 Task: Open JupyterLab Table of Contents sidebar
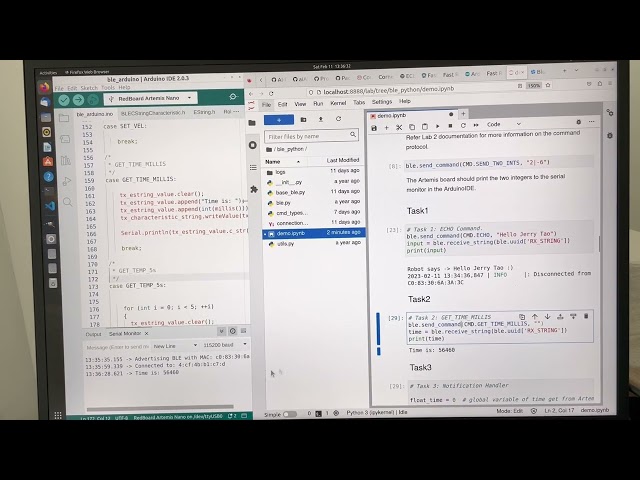(x=253, y=167)
